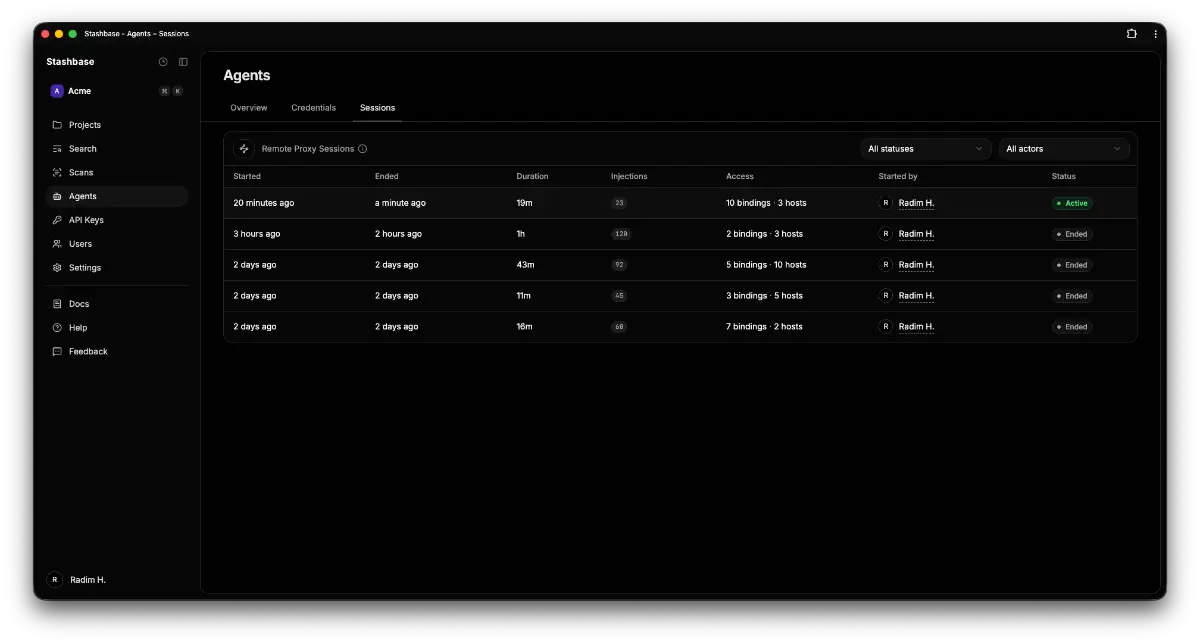Switch to the Overview tab

[x=249, y=108]
